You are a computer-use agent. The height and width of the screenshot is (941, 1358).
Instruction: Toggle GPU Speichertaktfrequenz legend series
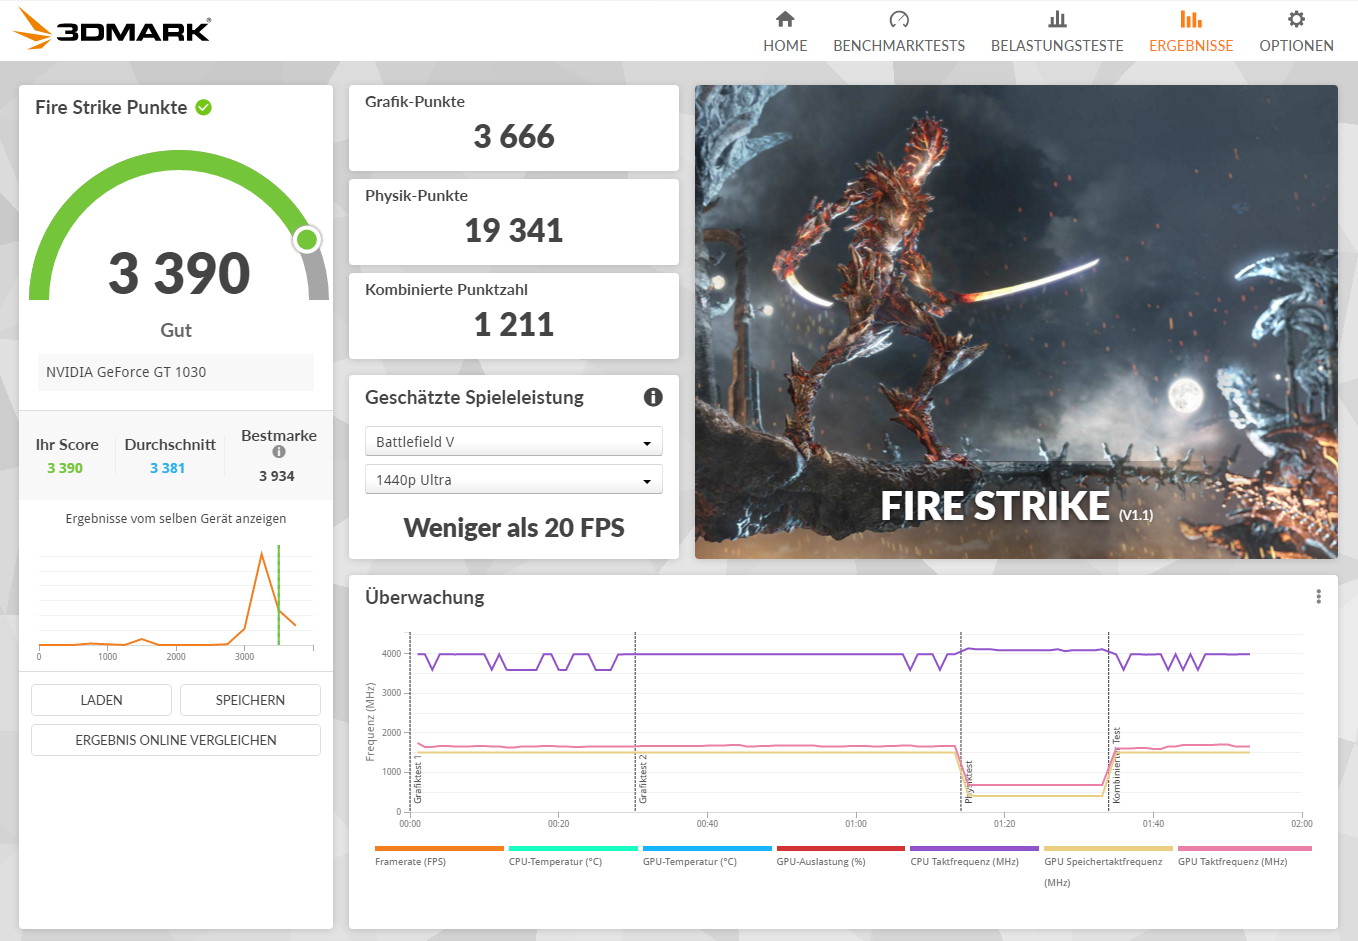point(1103,871)
